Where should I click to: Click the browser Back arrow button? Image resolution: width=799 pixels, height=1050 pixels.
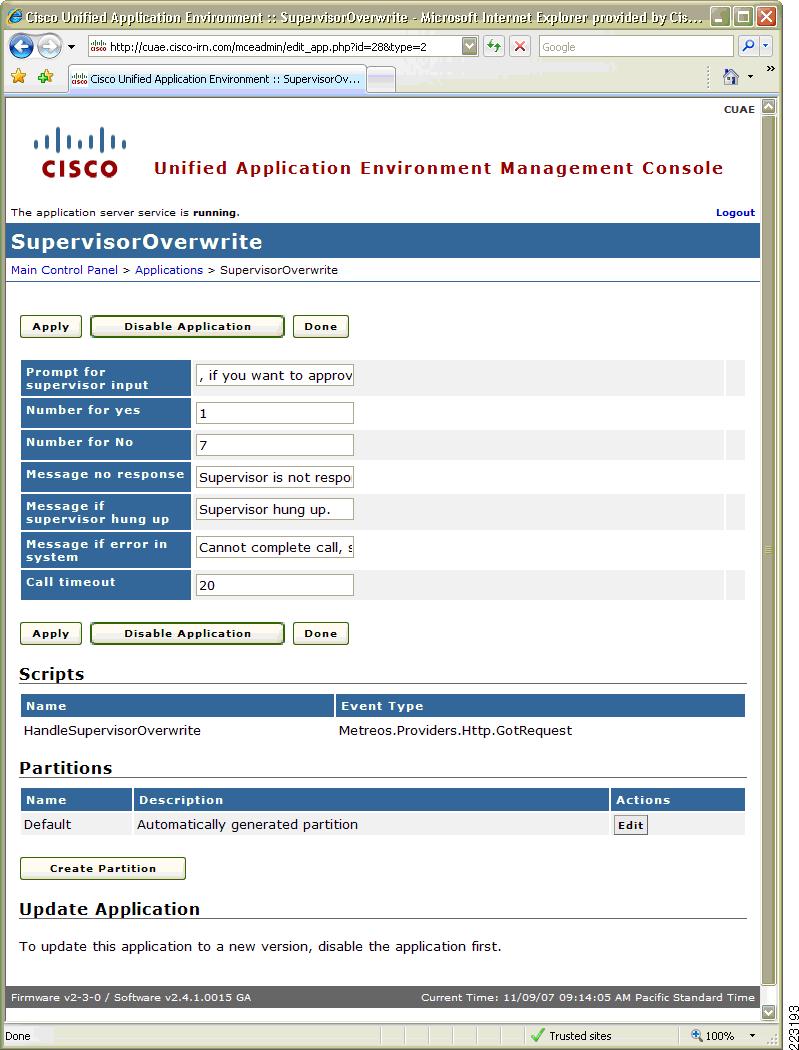[21, 46]
